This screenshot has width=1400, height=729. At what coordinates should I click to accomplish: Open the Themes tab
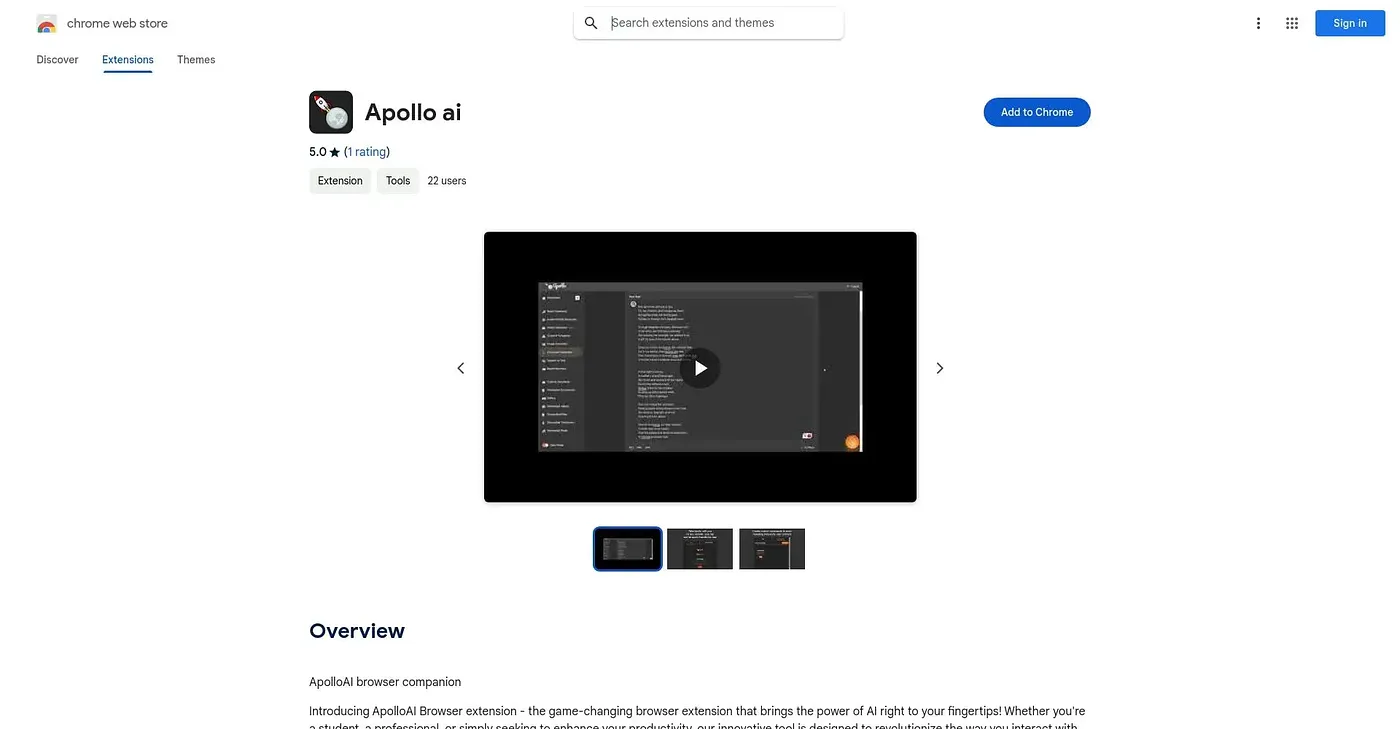[x=196, y=60]
